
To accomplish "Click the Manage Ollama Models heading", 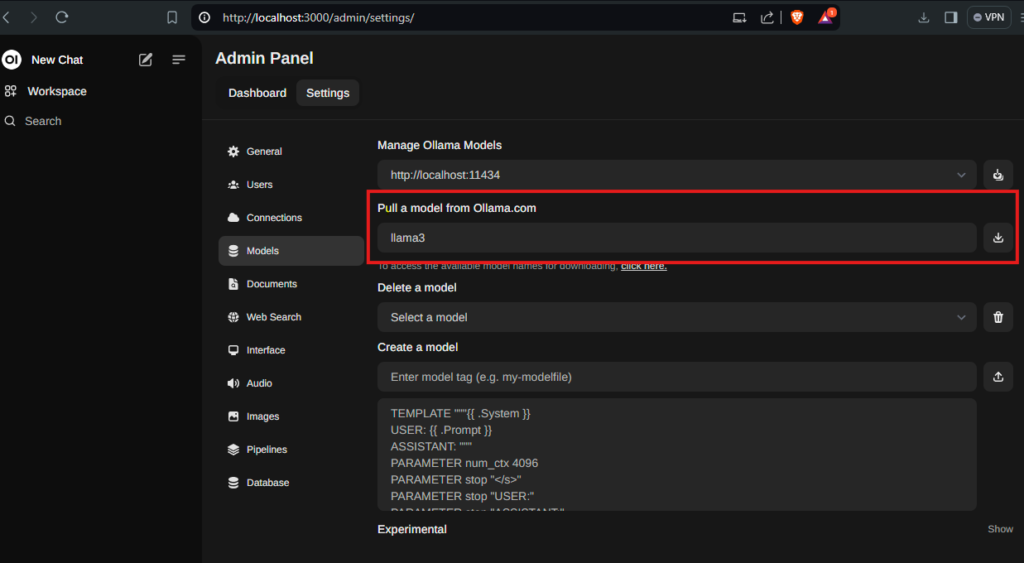I will tap(440, 145).
